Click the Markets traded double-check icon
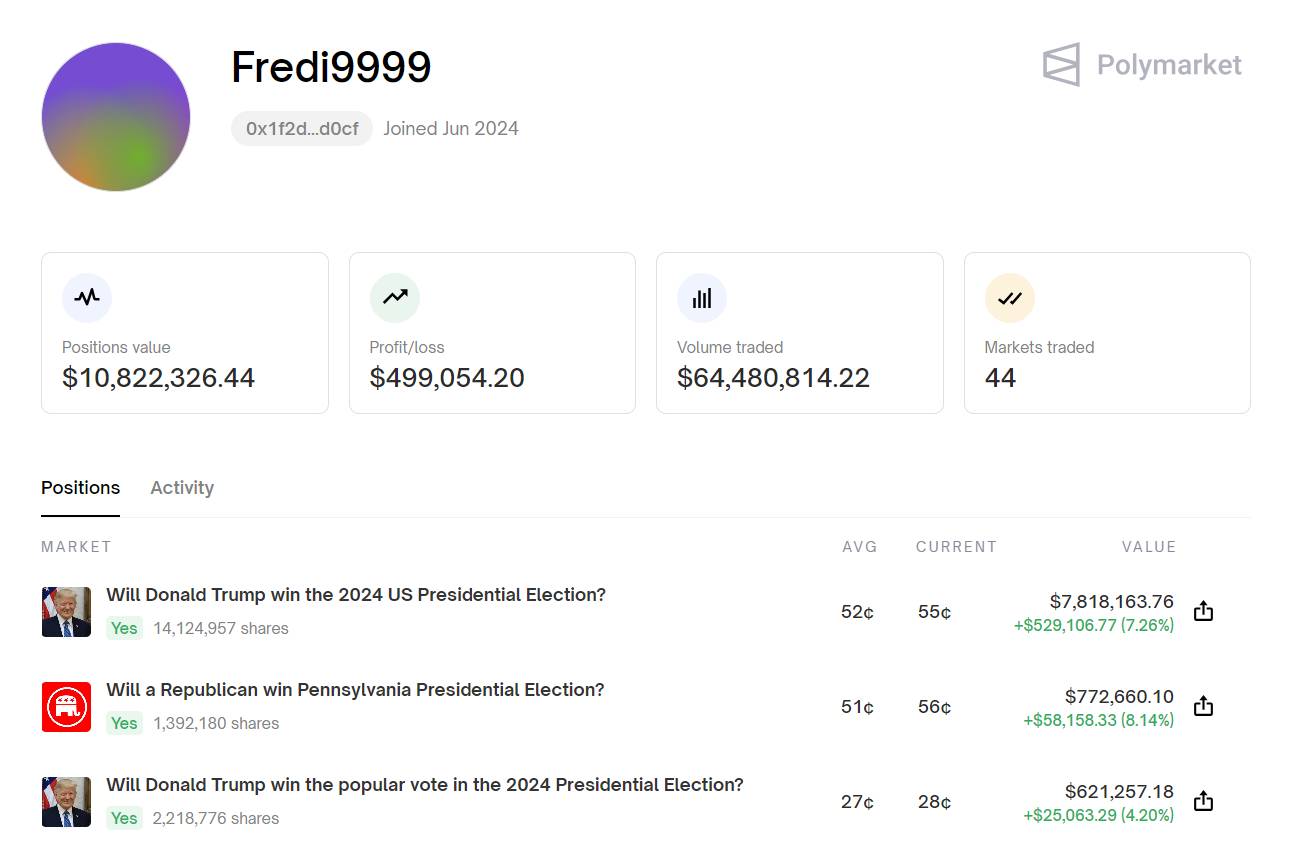 point(1009,297)
